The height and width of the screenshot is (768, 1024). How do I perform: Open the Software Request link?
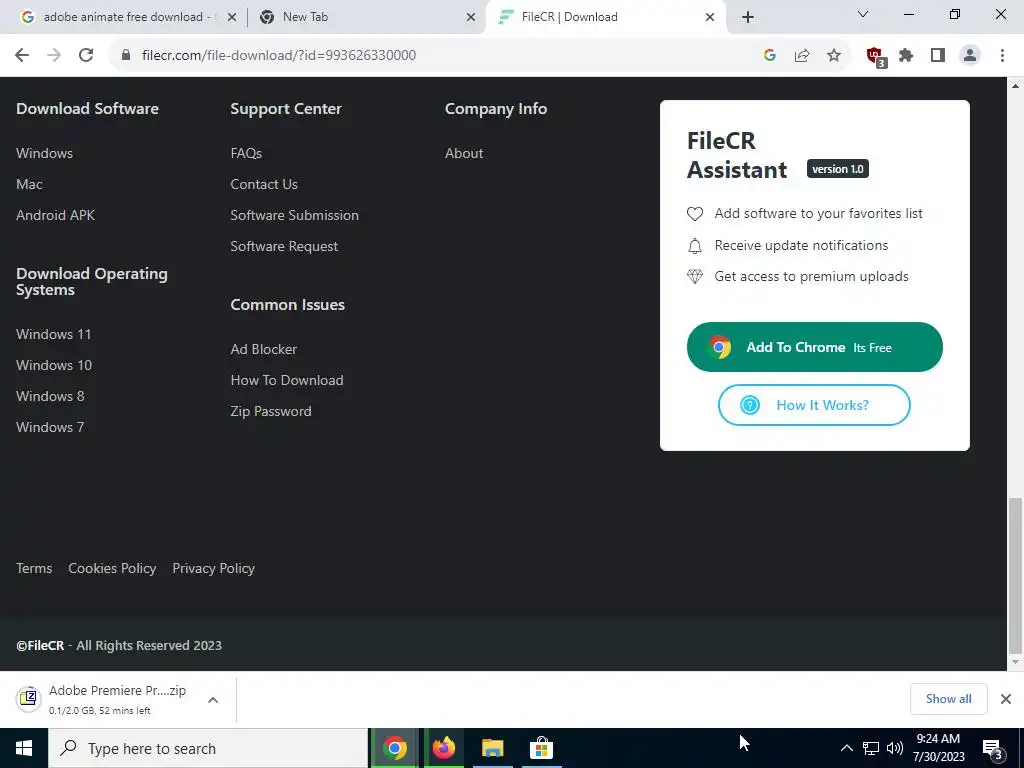click(x=284, y=246)
